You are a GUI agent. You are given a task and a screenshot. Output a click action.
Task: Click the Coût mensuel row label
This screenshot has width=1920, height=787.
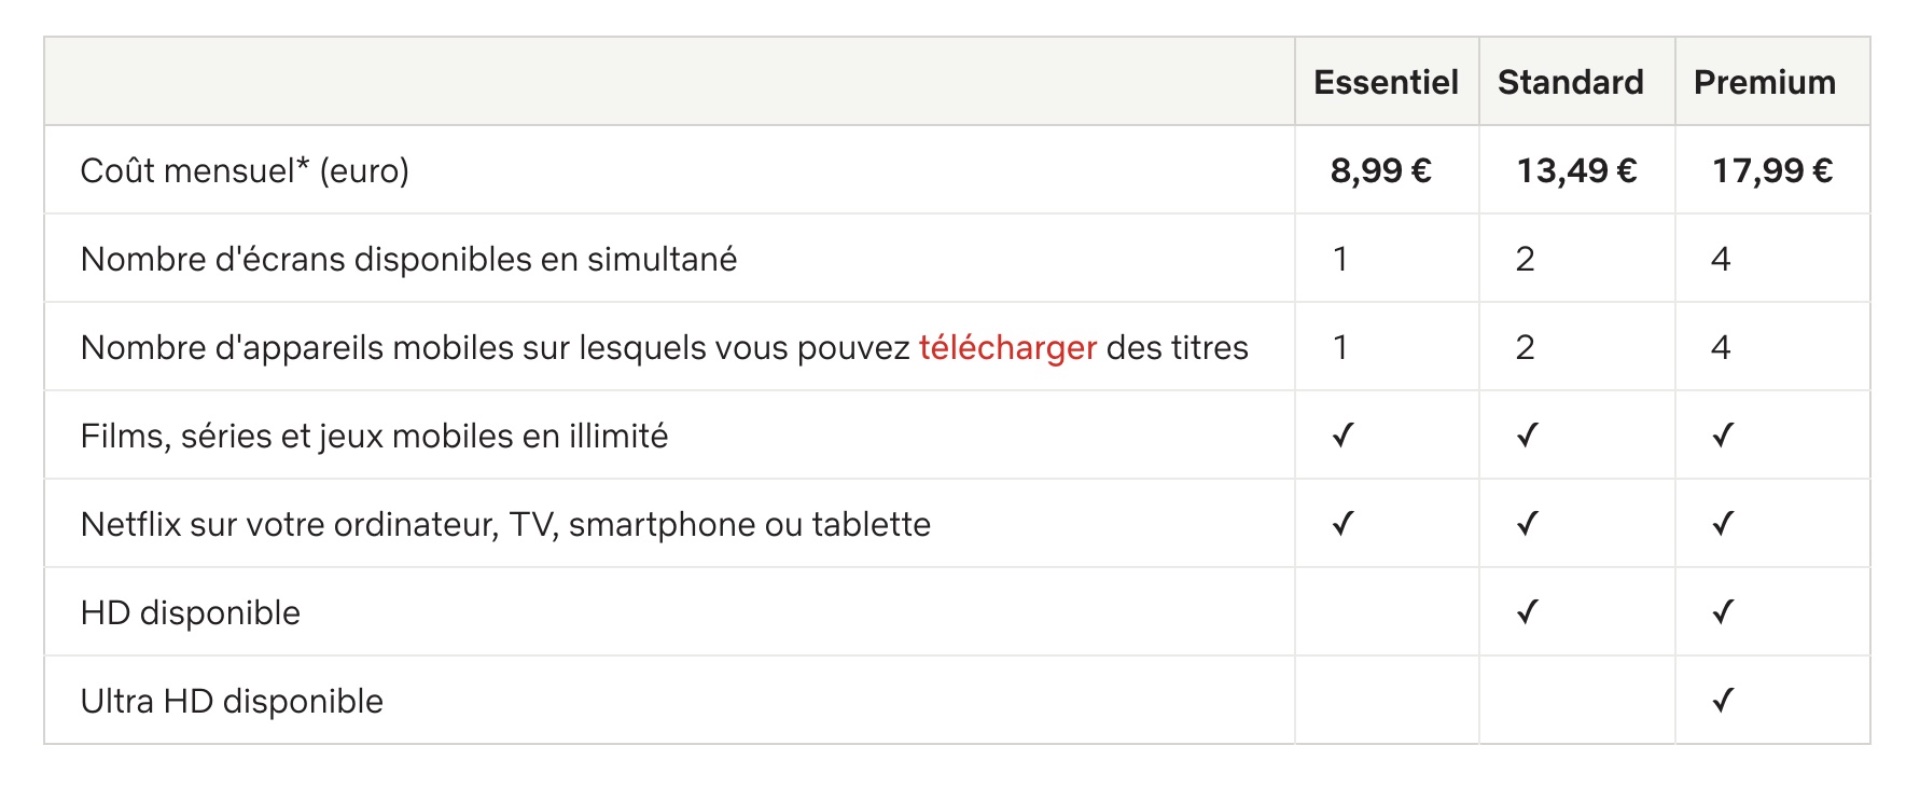tap(245, 171)
